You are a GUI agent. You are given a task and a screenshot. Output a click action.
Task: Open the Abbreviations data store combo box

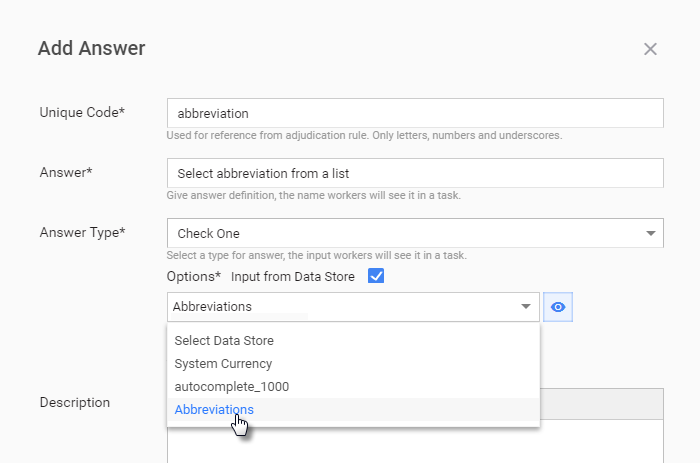click(x=353, y=307)
